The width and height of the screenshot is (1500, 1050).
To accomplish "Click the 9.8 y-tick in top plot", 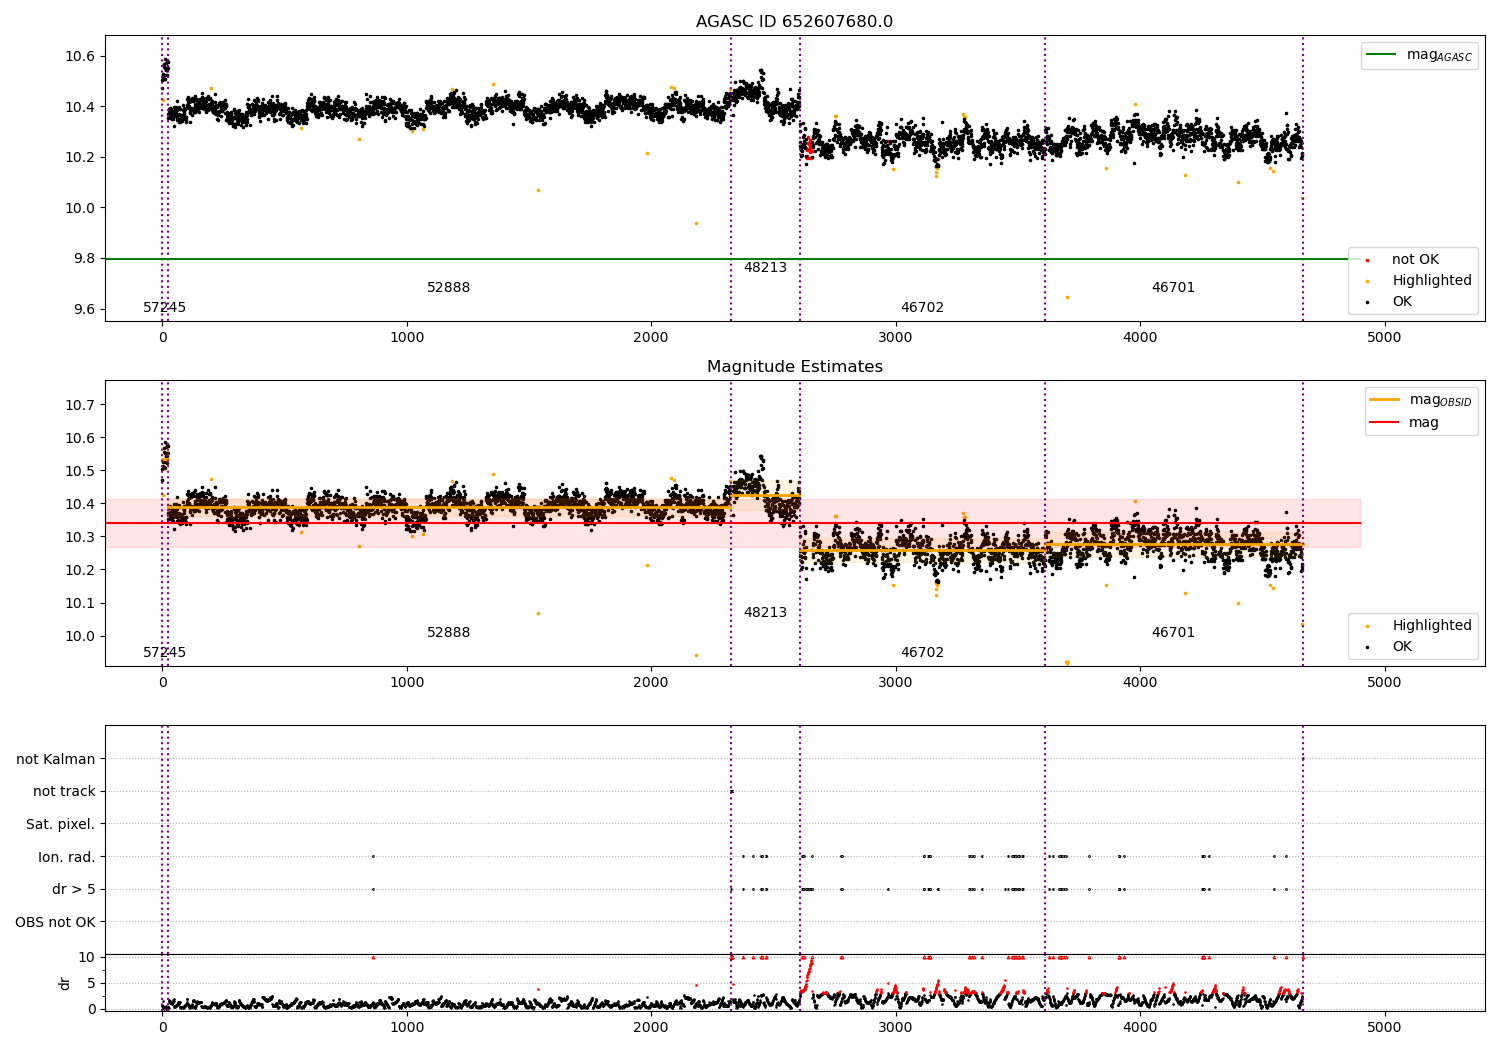I will click(85, 258).
